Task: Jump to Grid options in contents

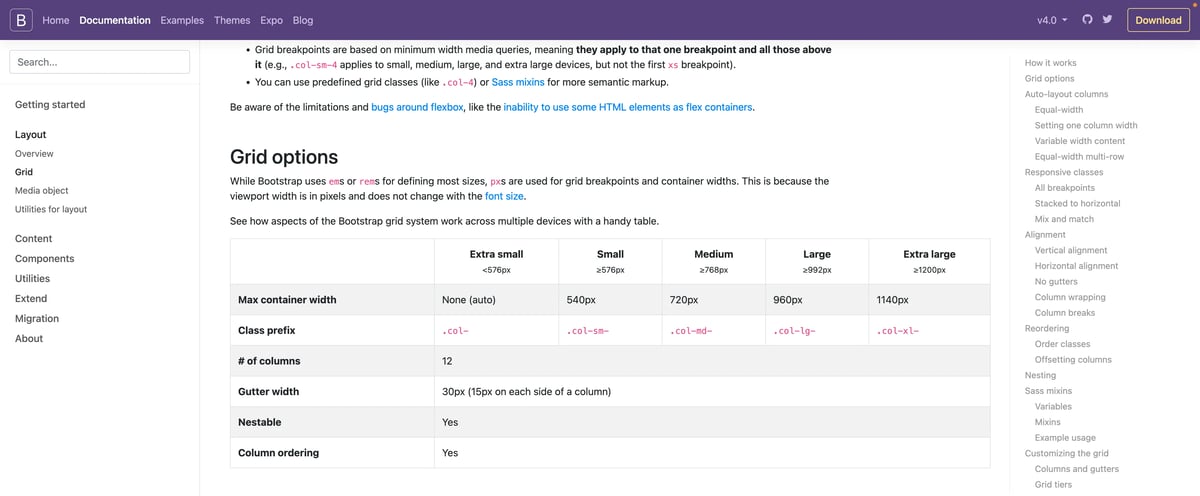Action: tap(1050, 78)
